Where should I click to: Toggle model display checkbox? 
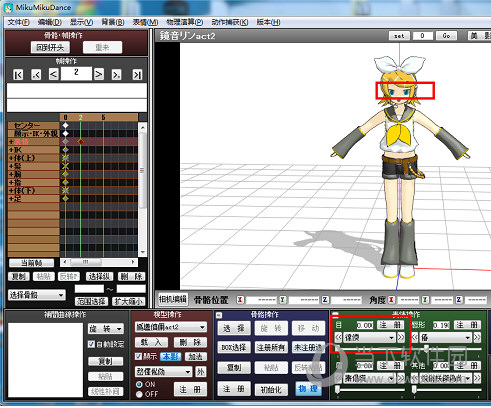click(x=138, y=357)
